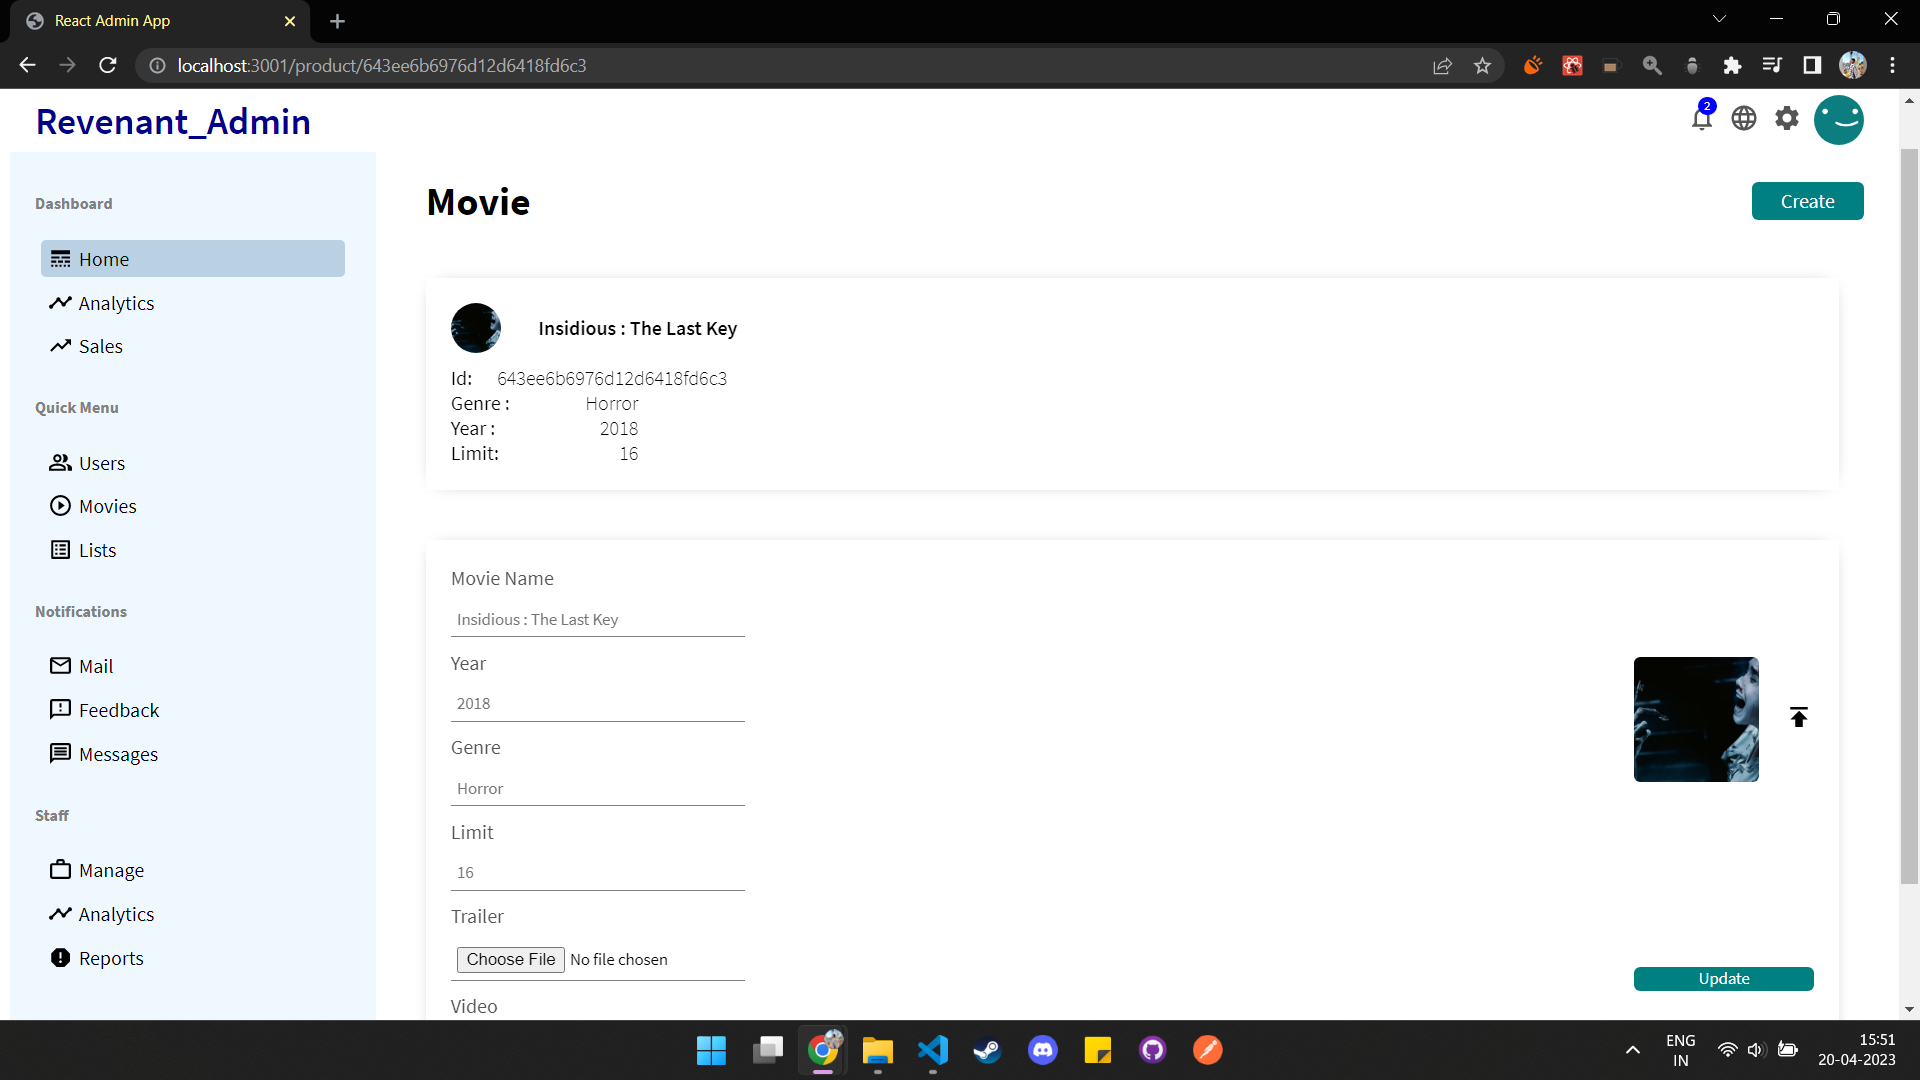Check notifications via the bell icon
1920x1080 pixels.
pyautogui.click(x=1702, y=117)
